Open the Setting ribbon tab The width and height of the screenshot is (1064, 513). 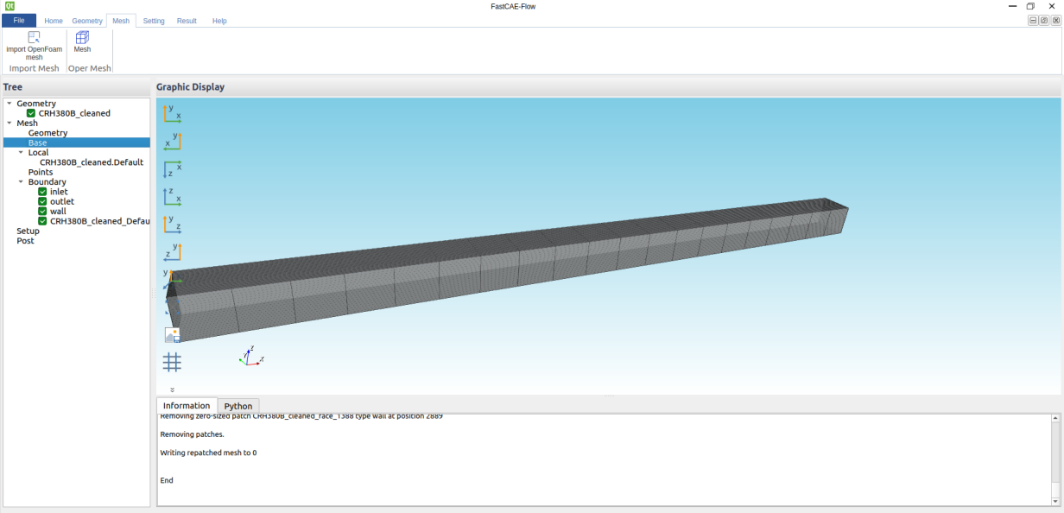pos(153,21)
